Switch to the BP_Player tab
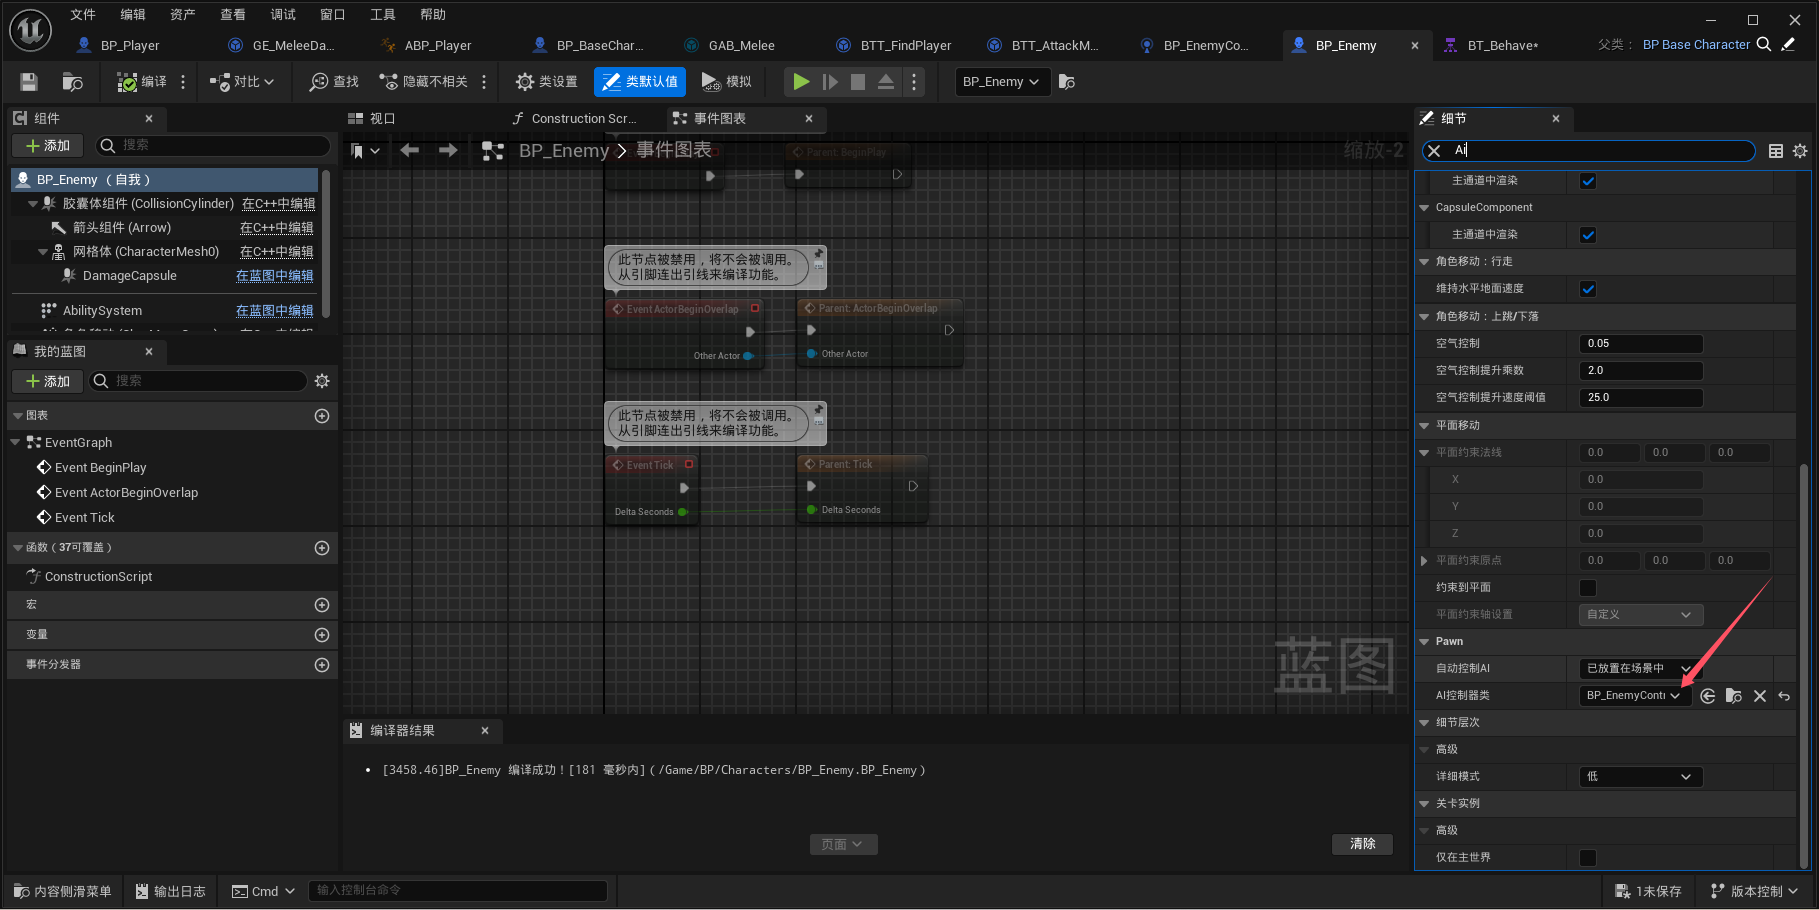This screenshot has width=1819, height=910. 129,45
